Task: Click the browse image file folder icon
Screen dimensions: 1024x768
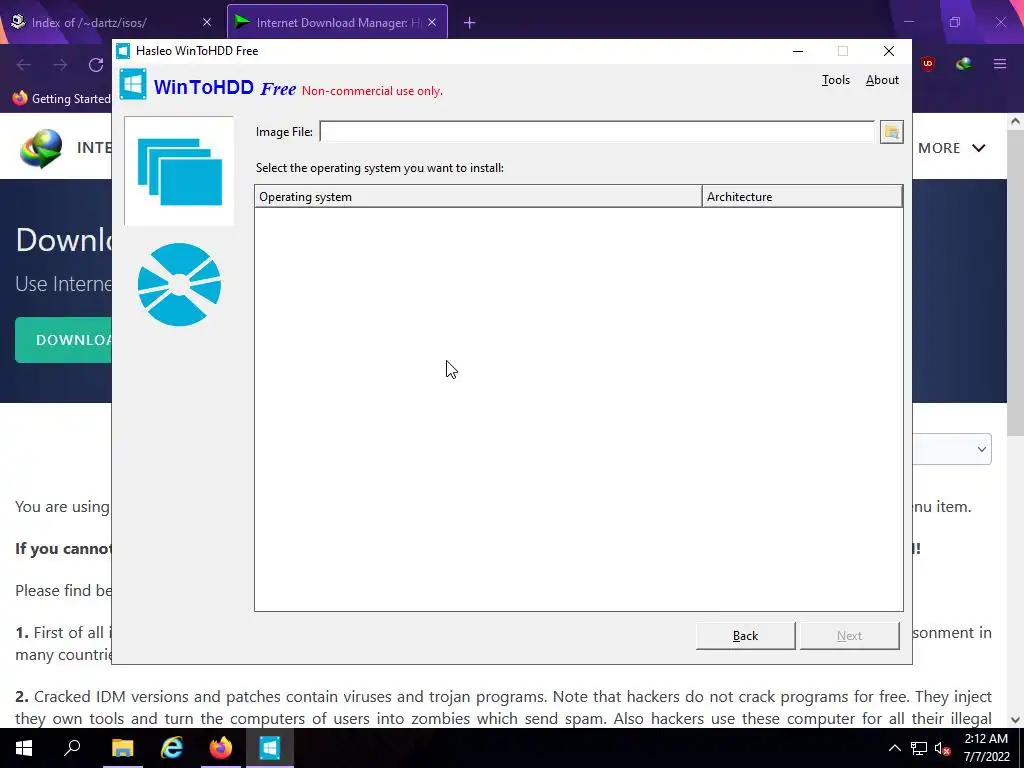Action: (891, 132)
